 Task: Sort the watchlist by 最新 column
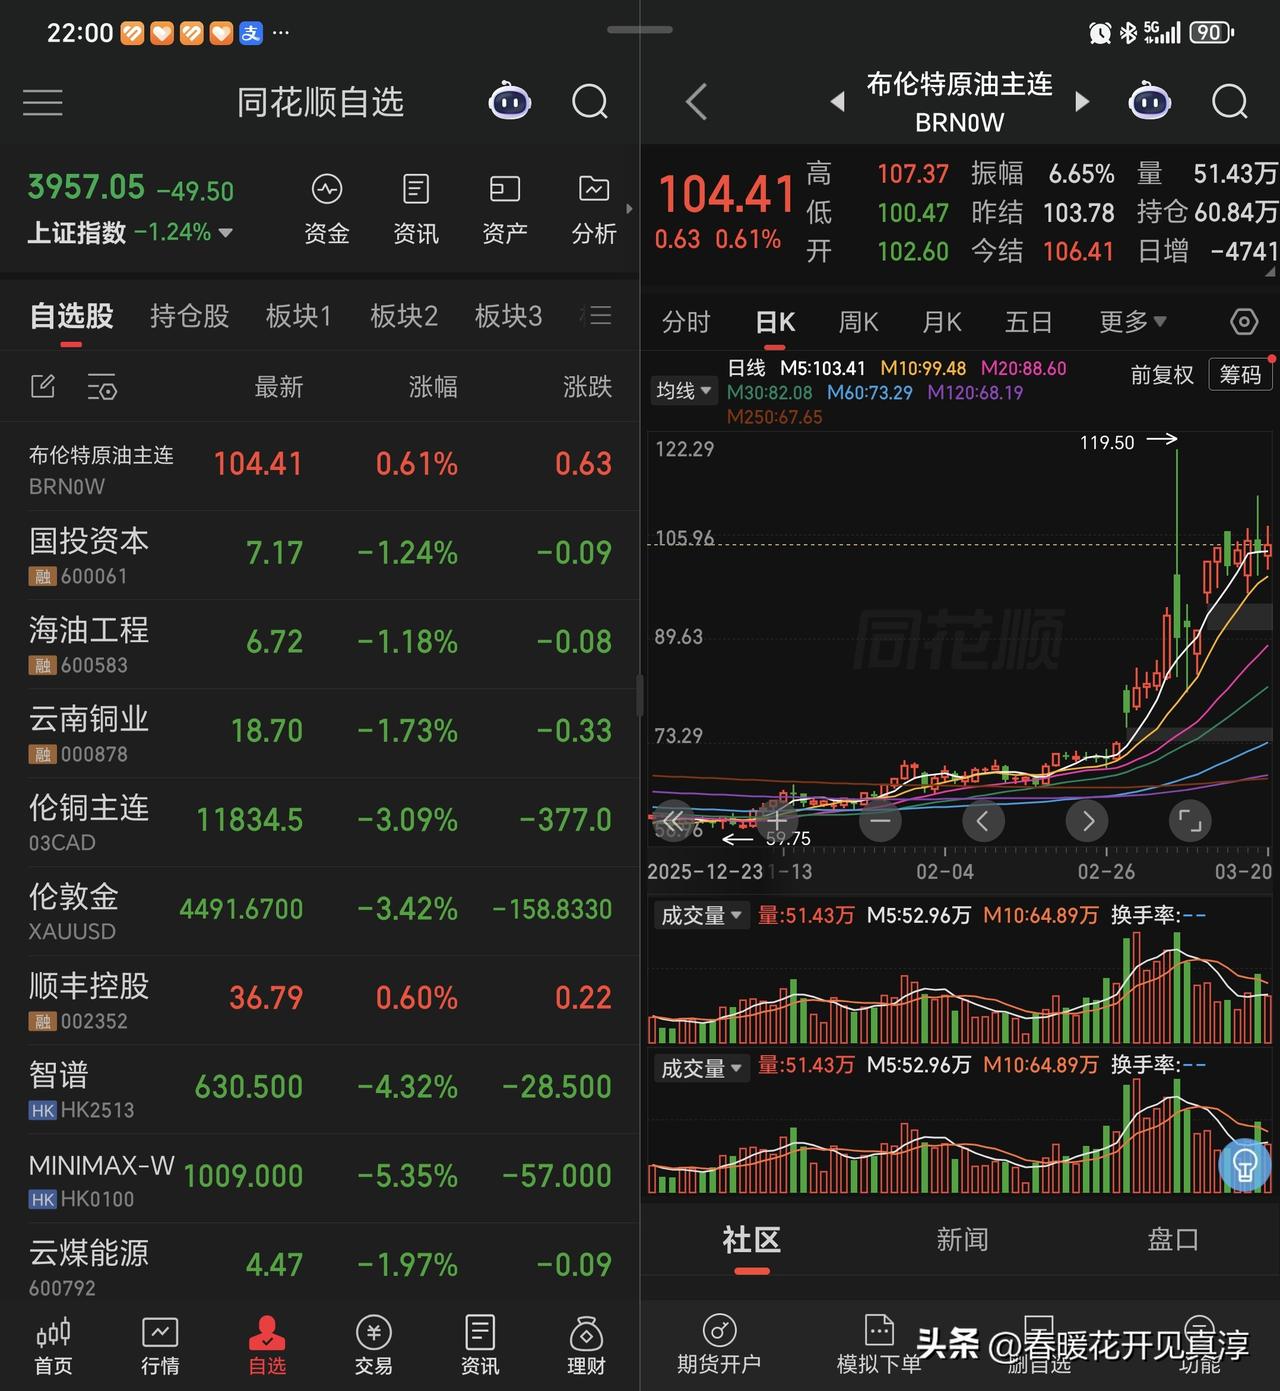278,387
